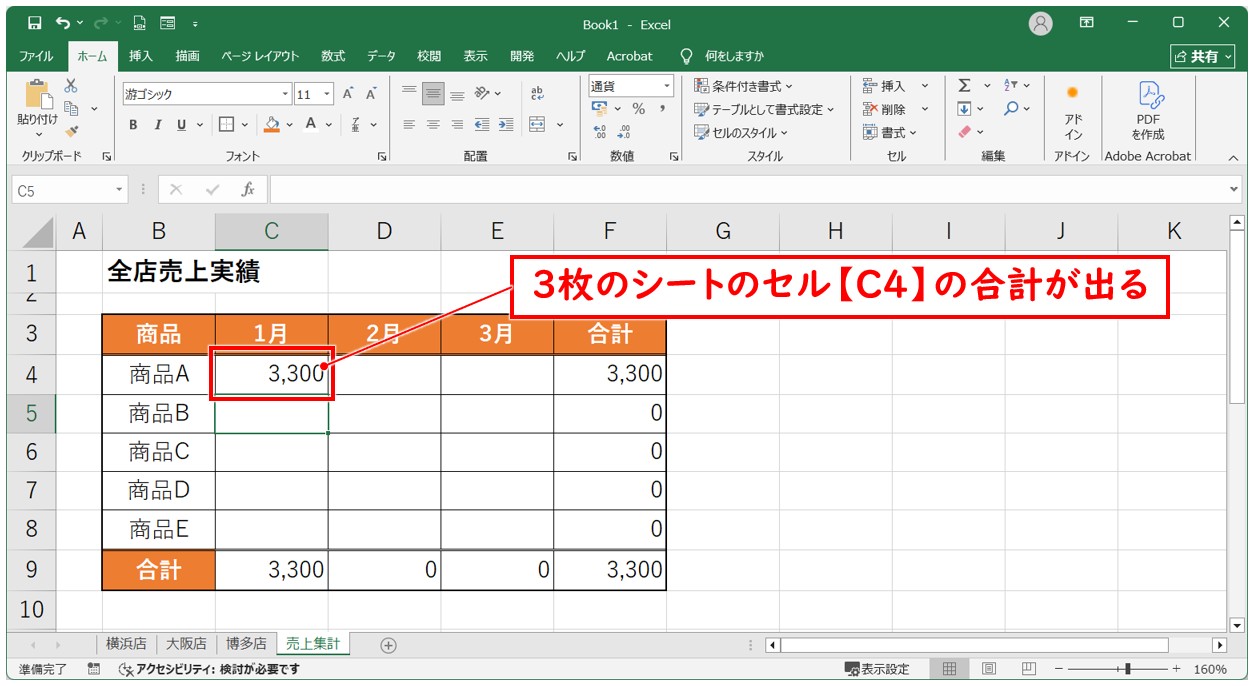Switch to the 横浜店 sheet tab
Viewport: 1254px width, 686px height.
click(x=126, y=644)
